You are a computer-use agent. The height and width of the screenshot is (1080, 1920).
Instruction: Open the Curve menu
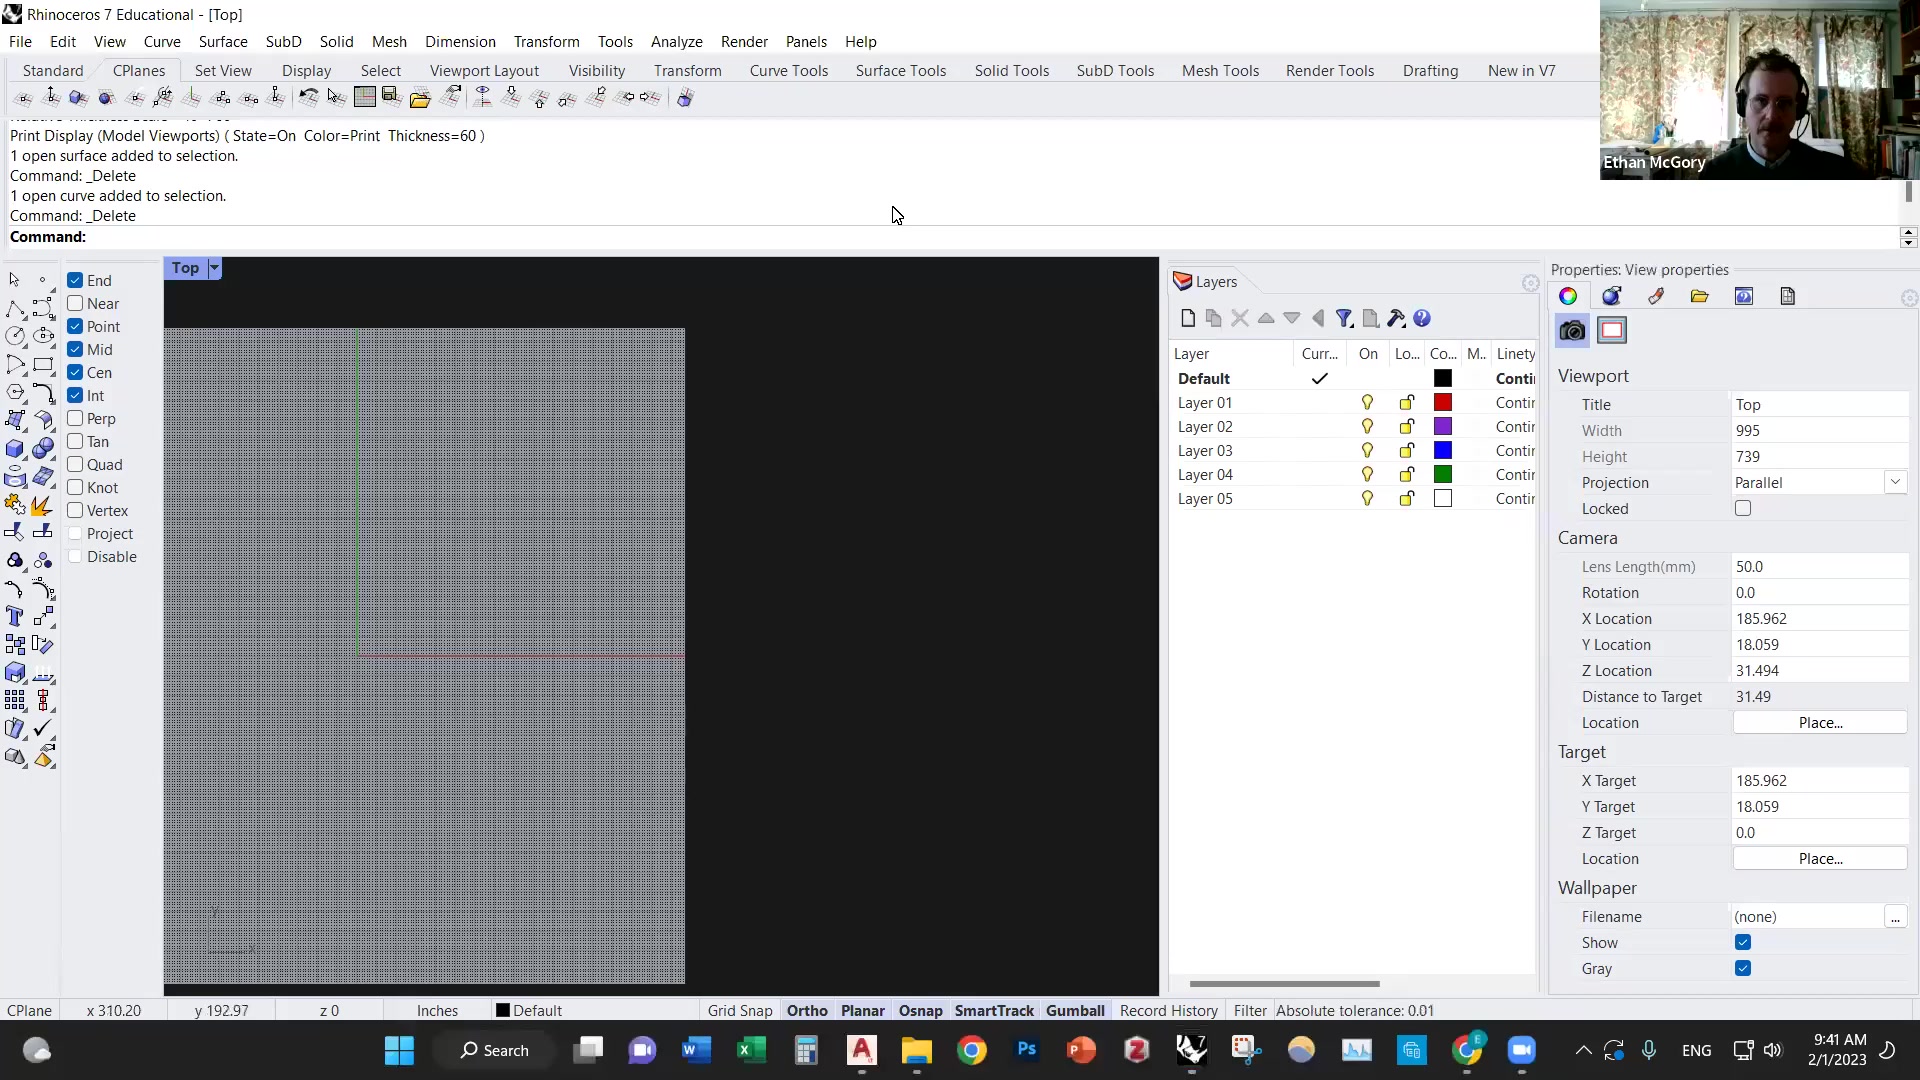click(162, 41)
